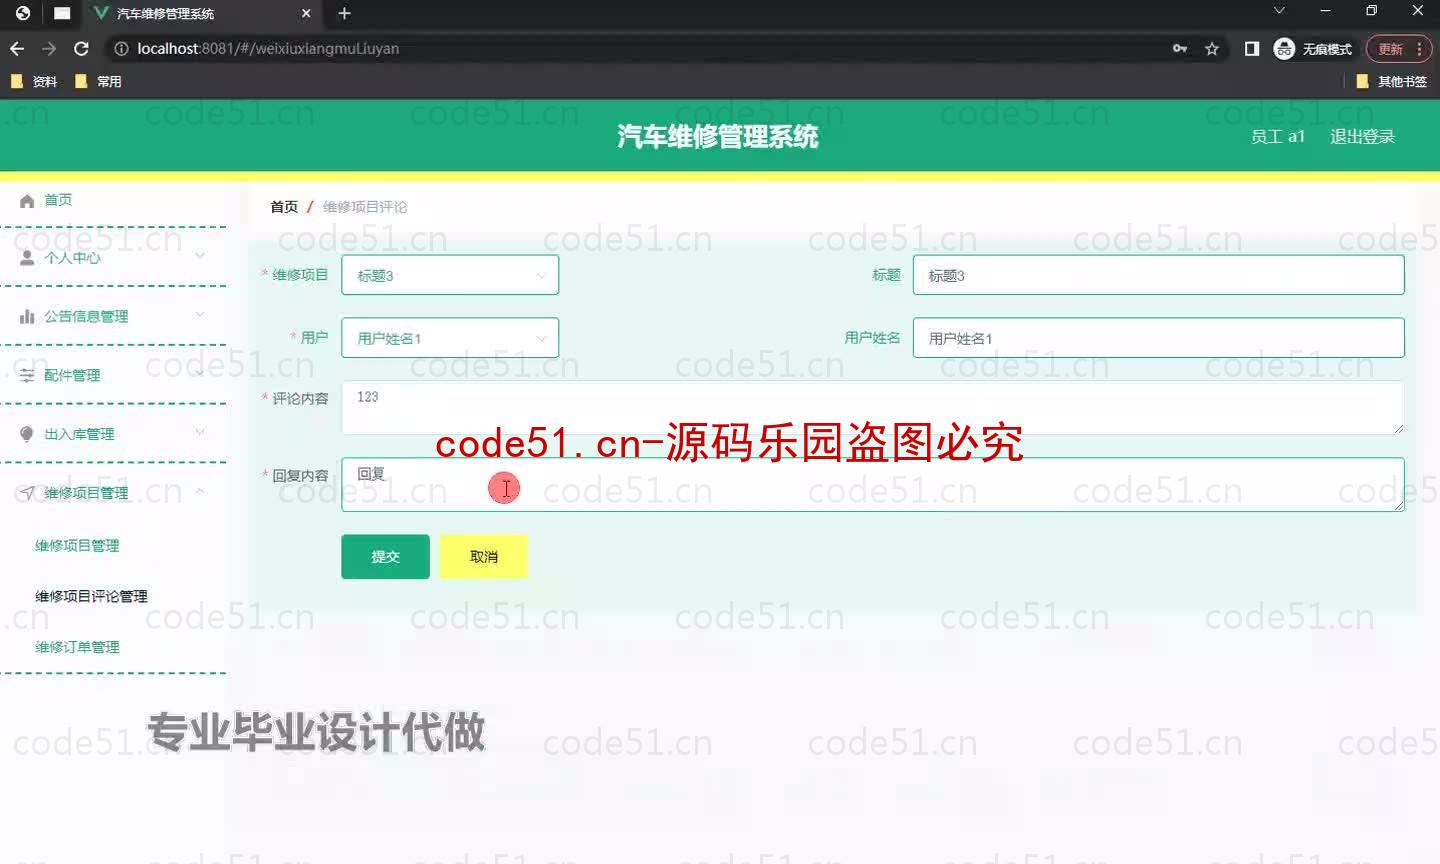This screenshot has height=864, width=1440.
Task: Click the 评论内容 textarea containing 123
Action: pos(872,408)
